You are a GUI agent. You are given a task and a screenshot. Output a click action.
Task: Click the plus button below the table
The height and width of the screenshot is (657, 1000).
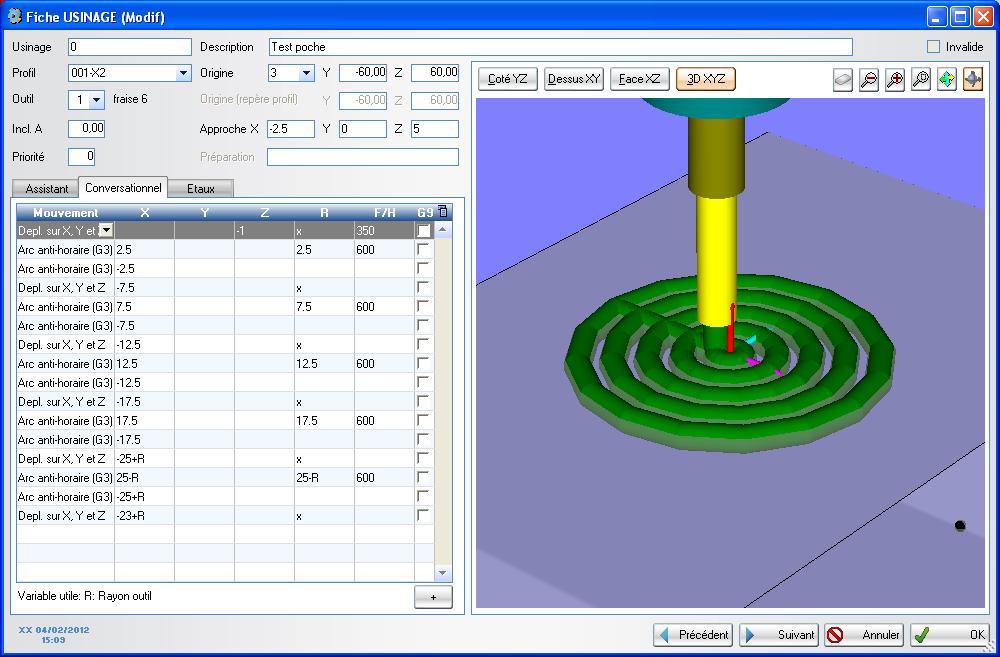(x=433, y=597)
